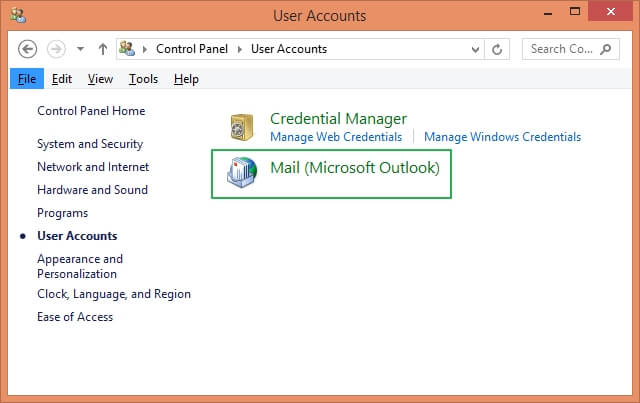
Task: Close the User Accounts window
Action: click(611, 11)
